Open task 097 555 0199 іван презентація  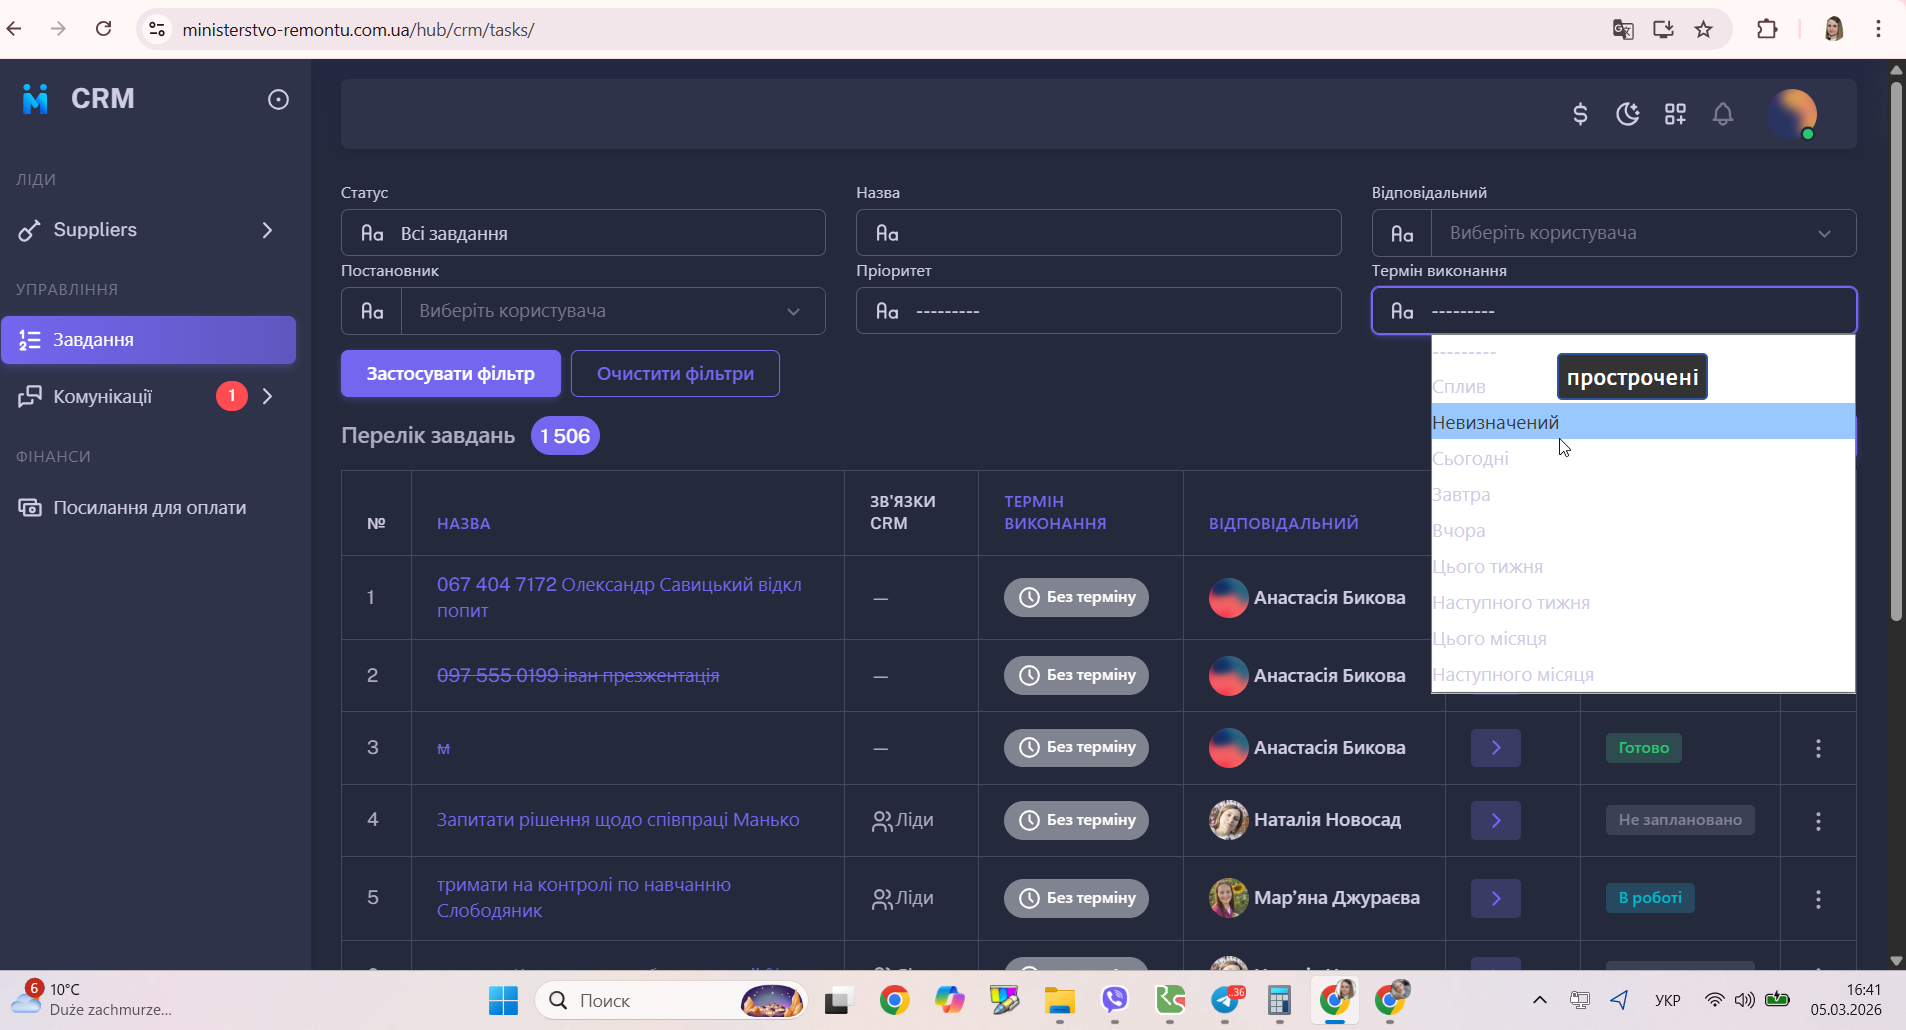tap(578, 676)
